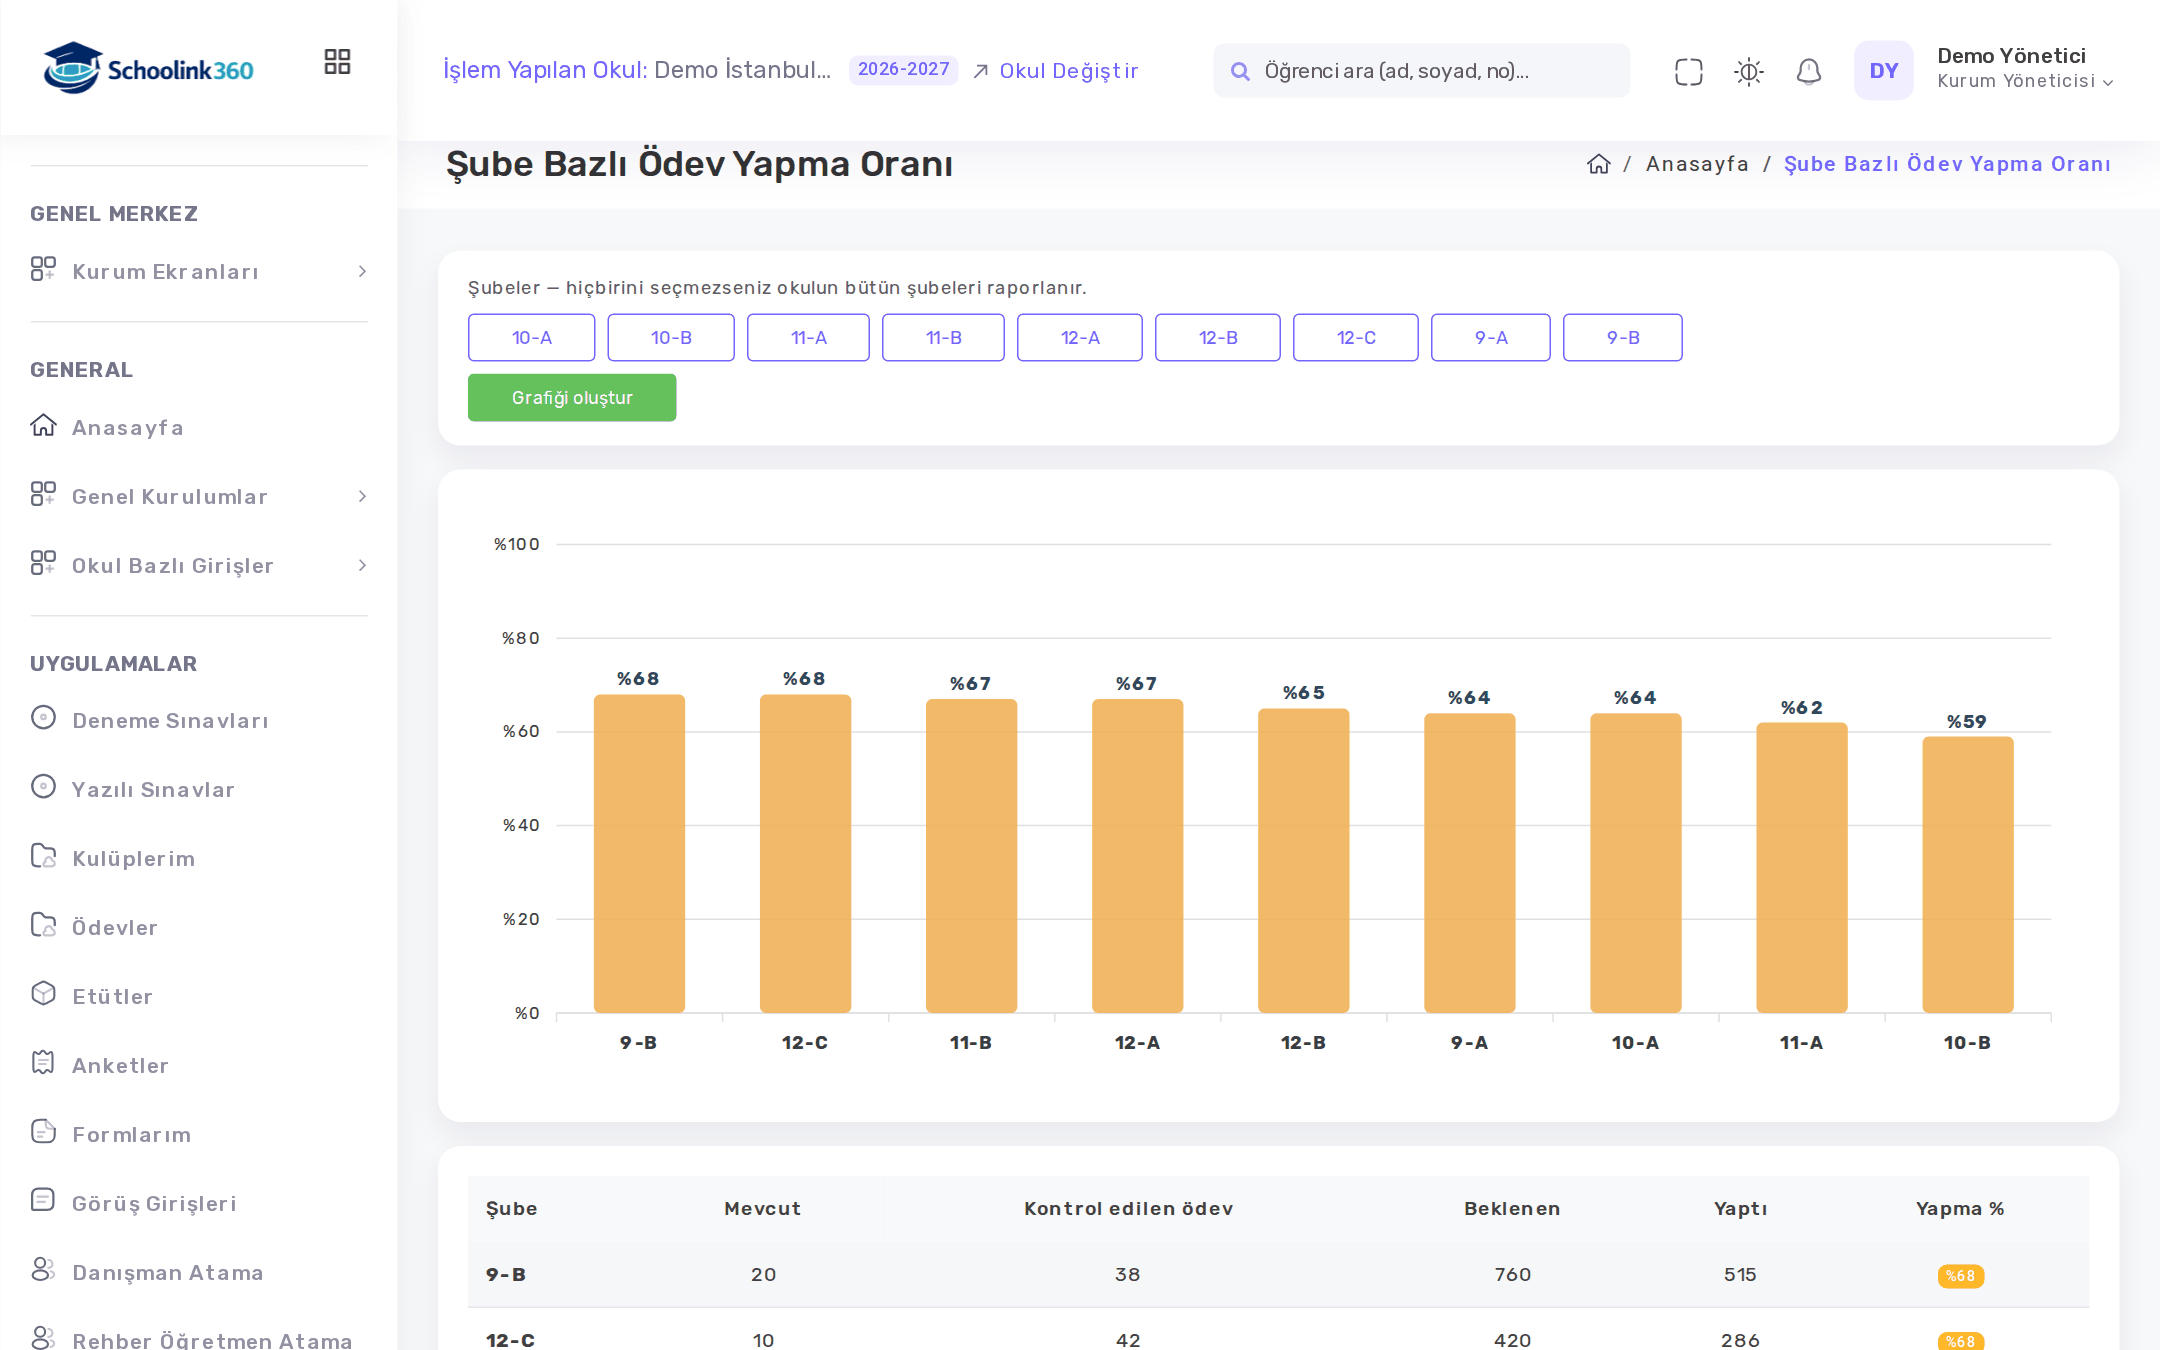This screenshot has width=2160, height=1350.
Task: Open the Demo Yönetici account dropdown
Action: [x=2025, y=70]
